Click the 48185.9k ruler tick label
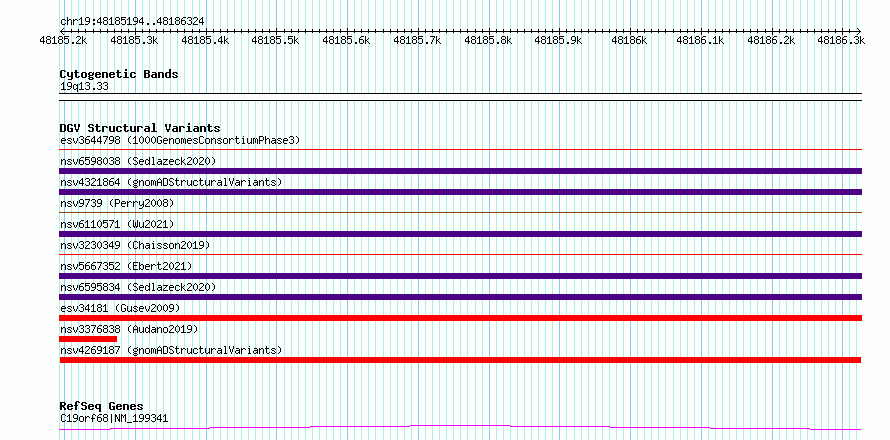 (x=559, y=40)
